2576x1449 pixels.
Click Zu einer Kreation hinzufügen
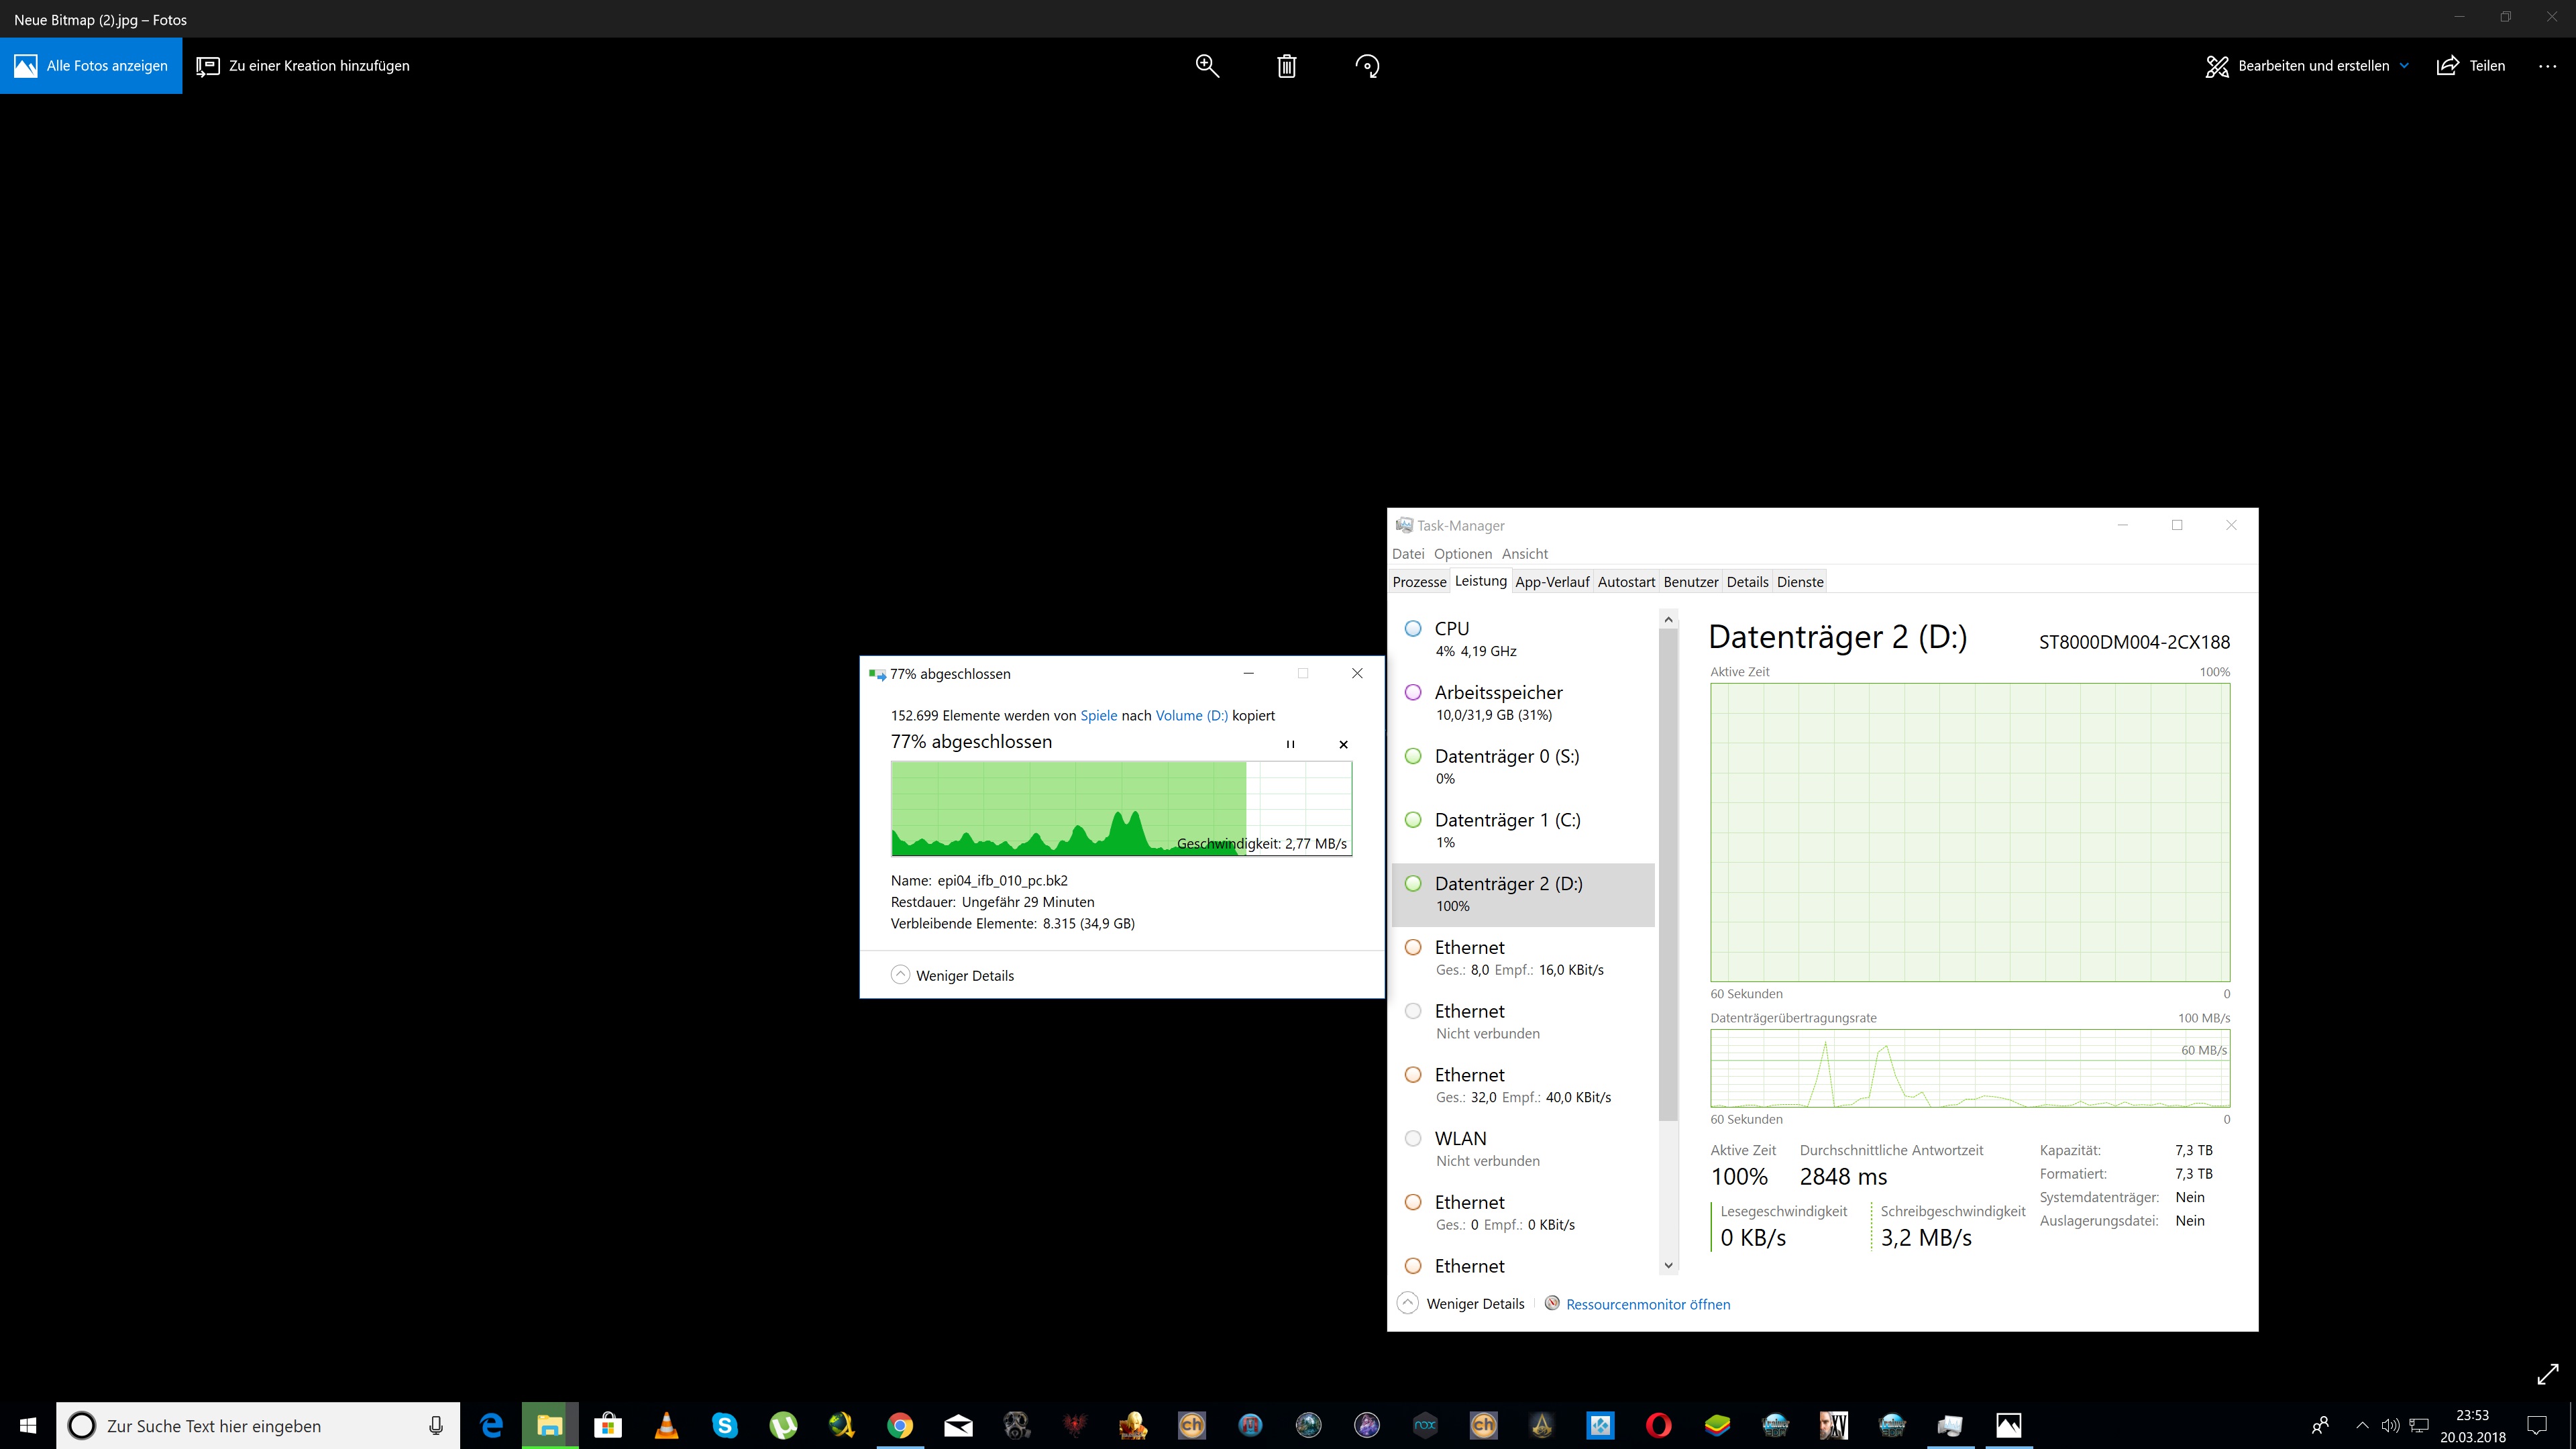(303, 66)
